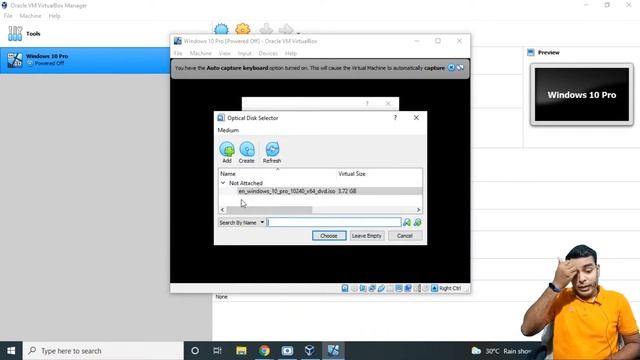Click the Cortana circle on taskbar
This screenshot has height=360, width=640.
(195, 351)
